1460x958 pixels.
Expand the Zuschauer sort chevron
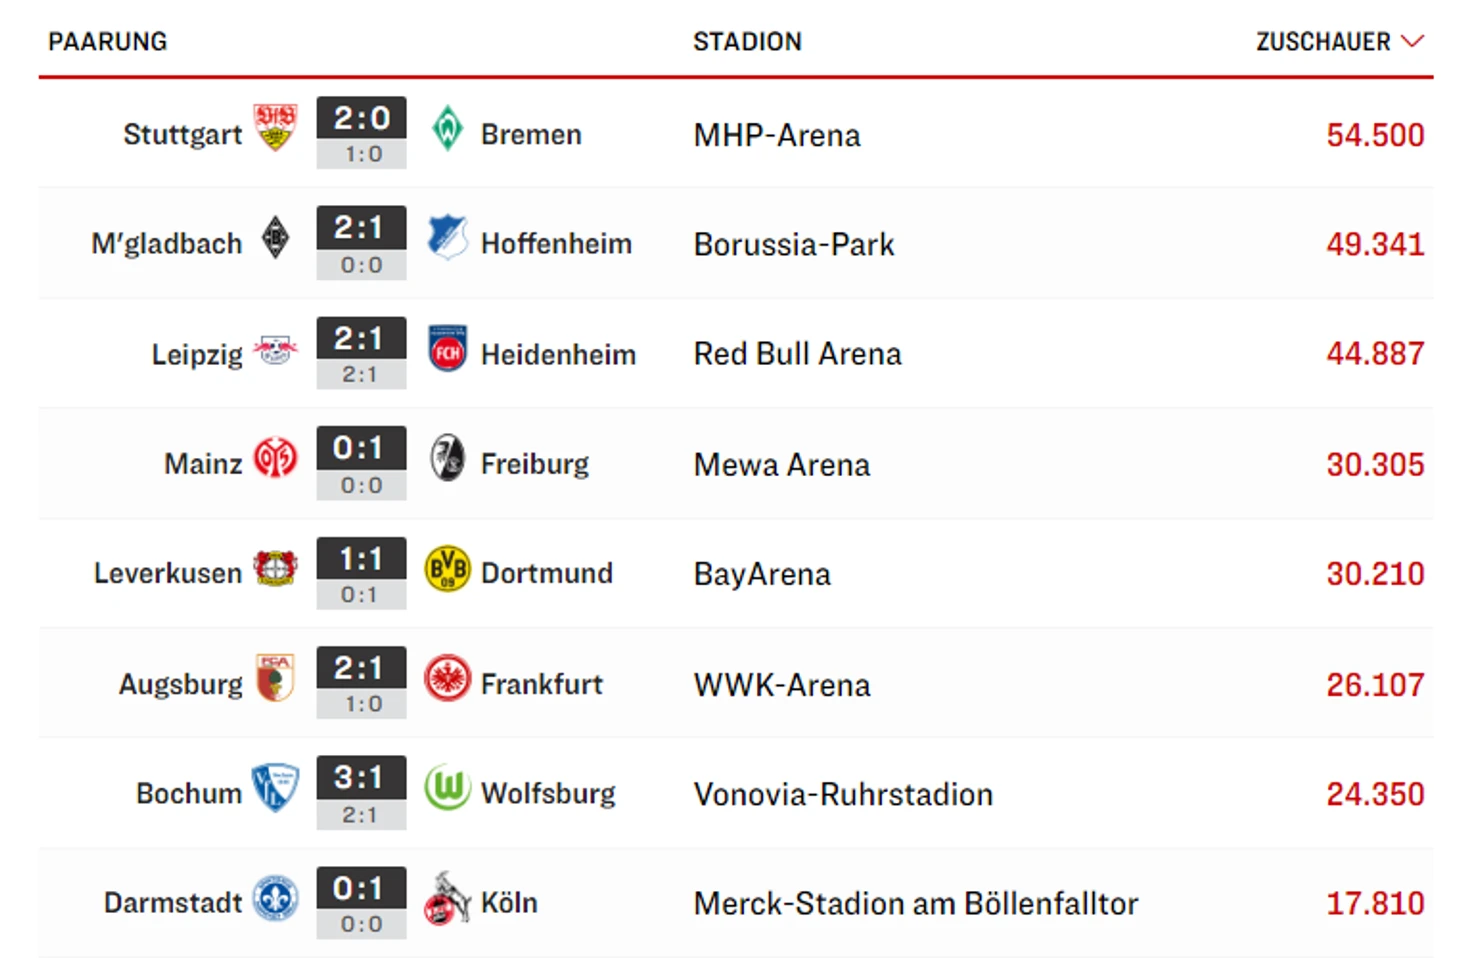1412,41
